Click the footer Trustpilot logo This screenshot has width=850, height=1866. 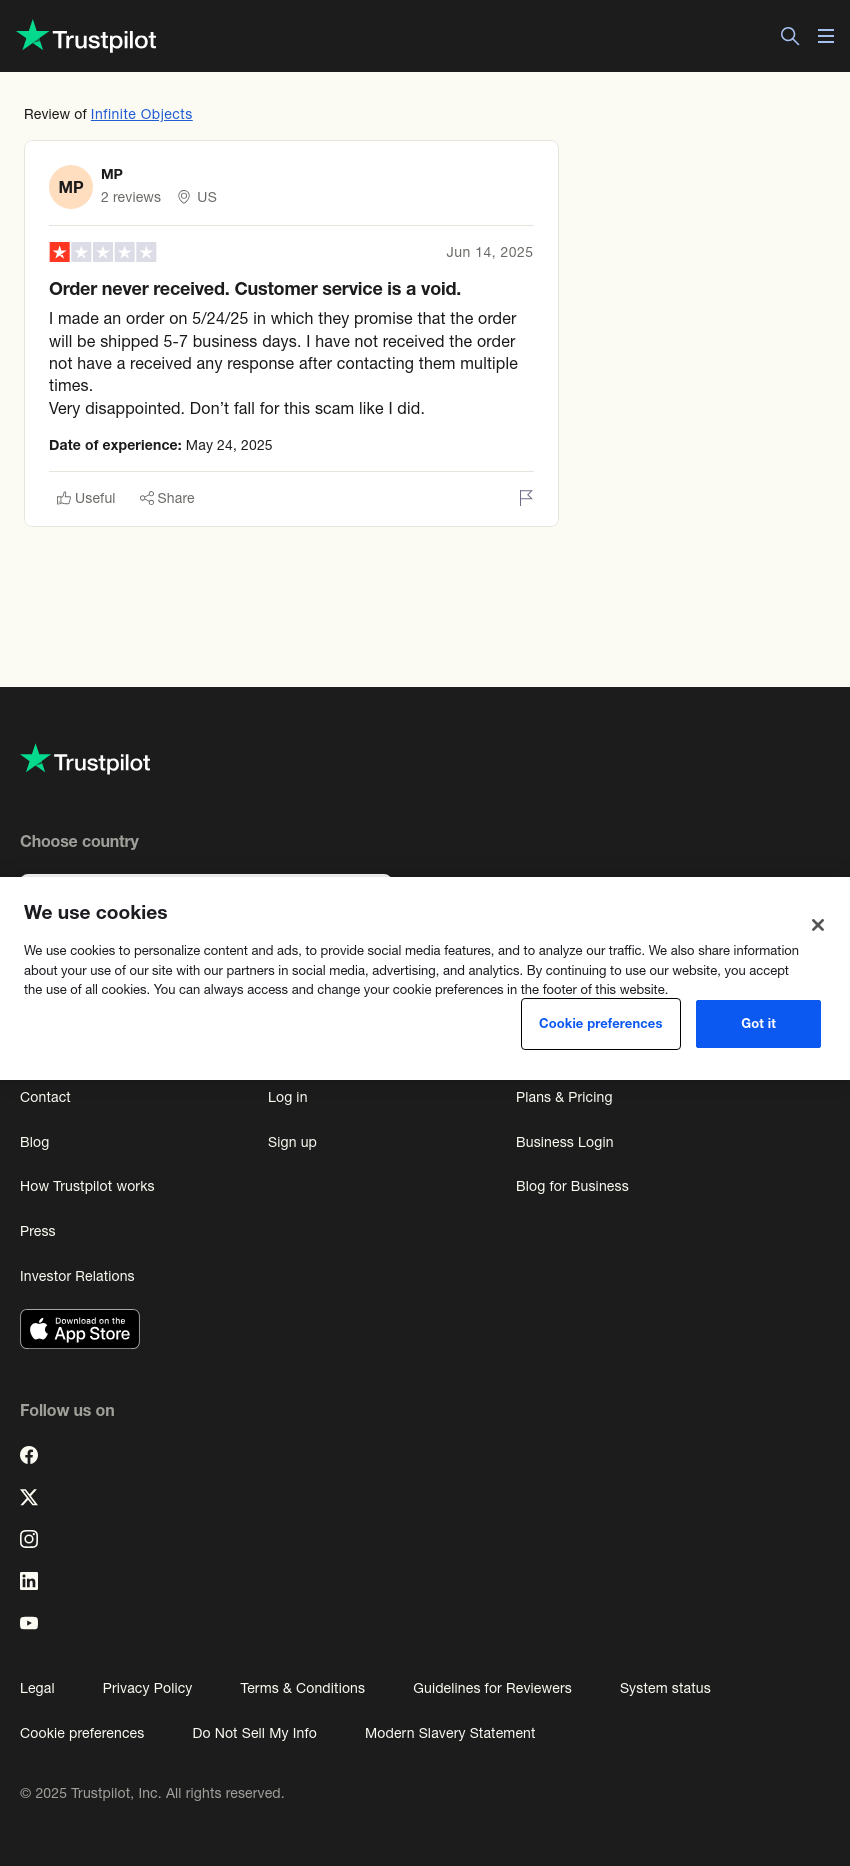point(85,760)
